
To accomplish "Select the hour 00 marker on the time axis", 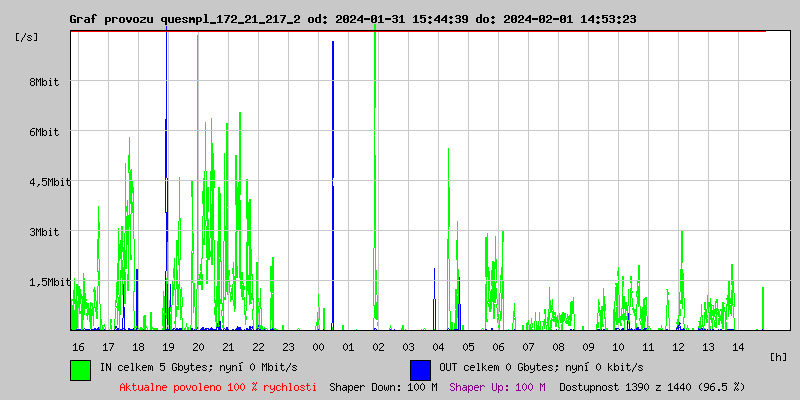I will 318,346.
